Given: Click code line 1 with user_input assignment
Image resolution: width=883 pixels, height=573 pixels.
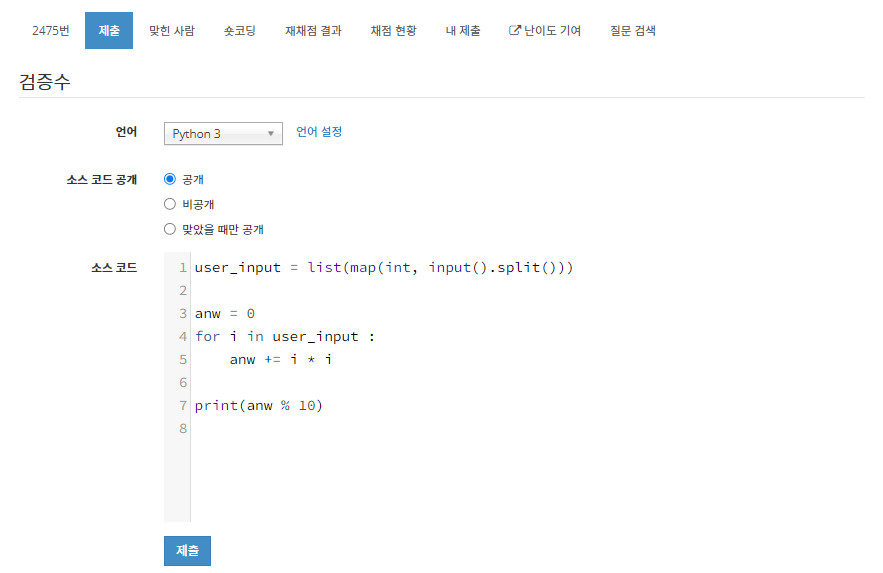Looking at the screenshot, I should (x=383, y=267).
